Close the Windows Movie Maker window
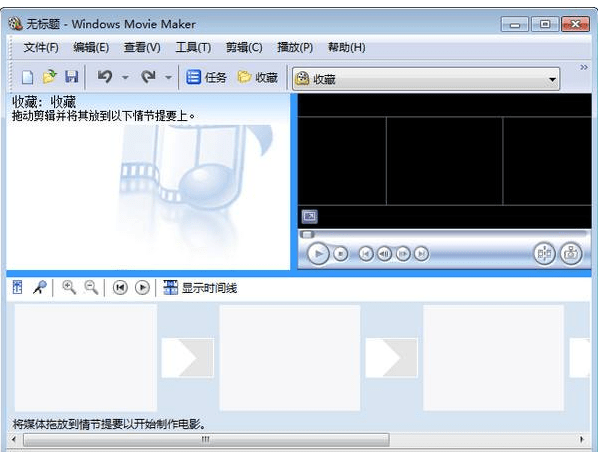The image size is (598, 452). (575, 24)
